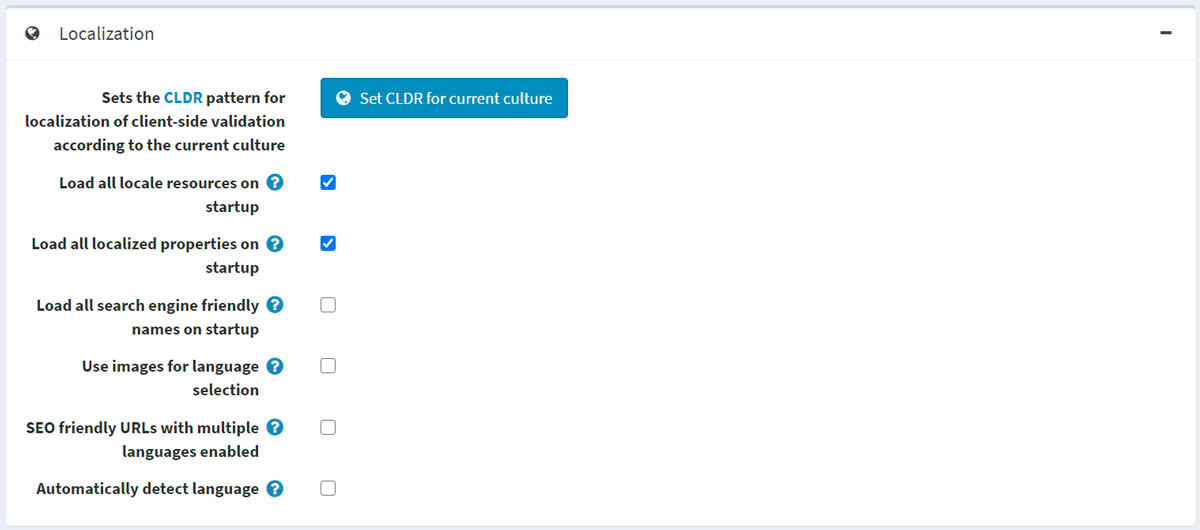Click the 'Use images for language selection' label text

[170, 378]
